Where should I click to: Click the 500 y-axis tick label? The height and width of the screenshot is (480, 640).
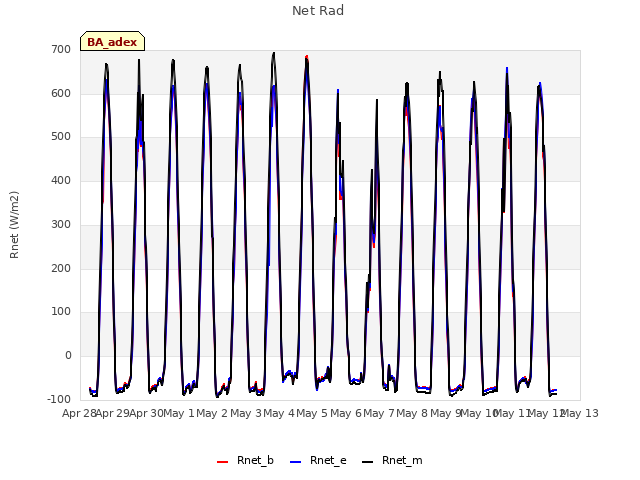click(x=61, y=137)
